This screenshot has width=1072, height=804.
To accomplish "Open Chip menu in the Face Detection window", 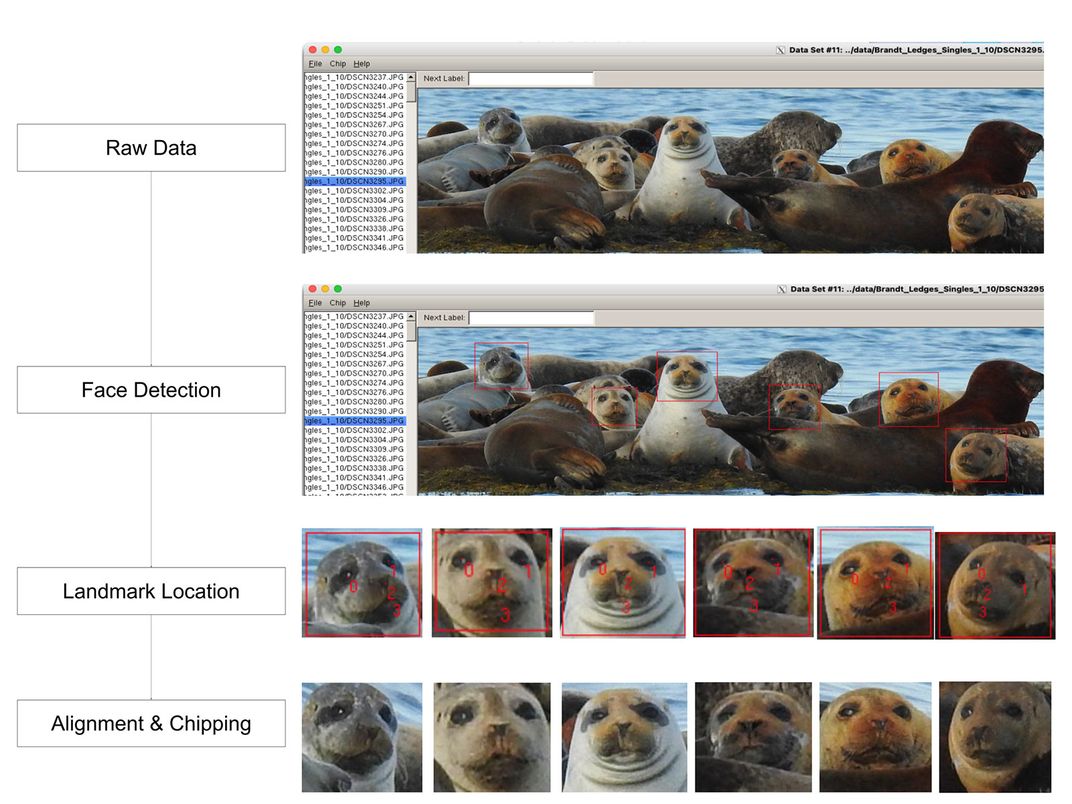I will (338, 303).
